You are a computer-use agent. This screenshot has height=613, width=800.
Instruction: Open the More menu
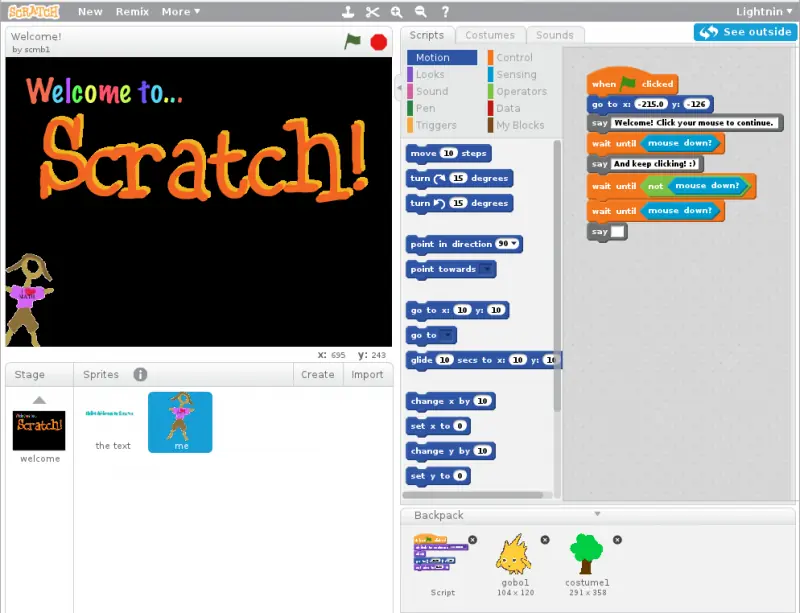coord(181,12)
